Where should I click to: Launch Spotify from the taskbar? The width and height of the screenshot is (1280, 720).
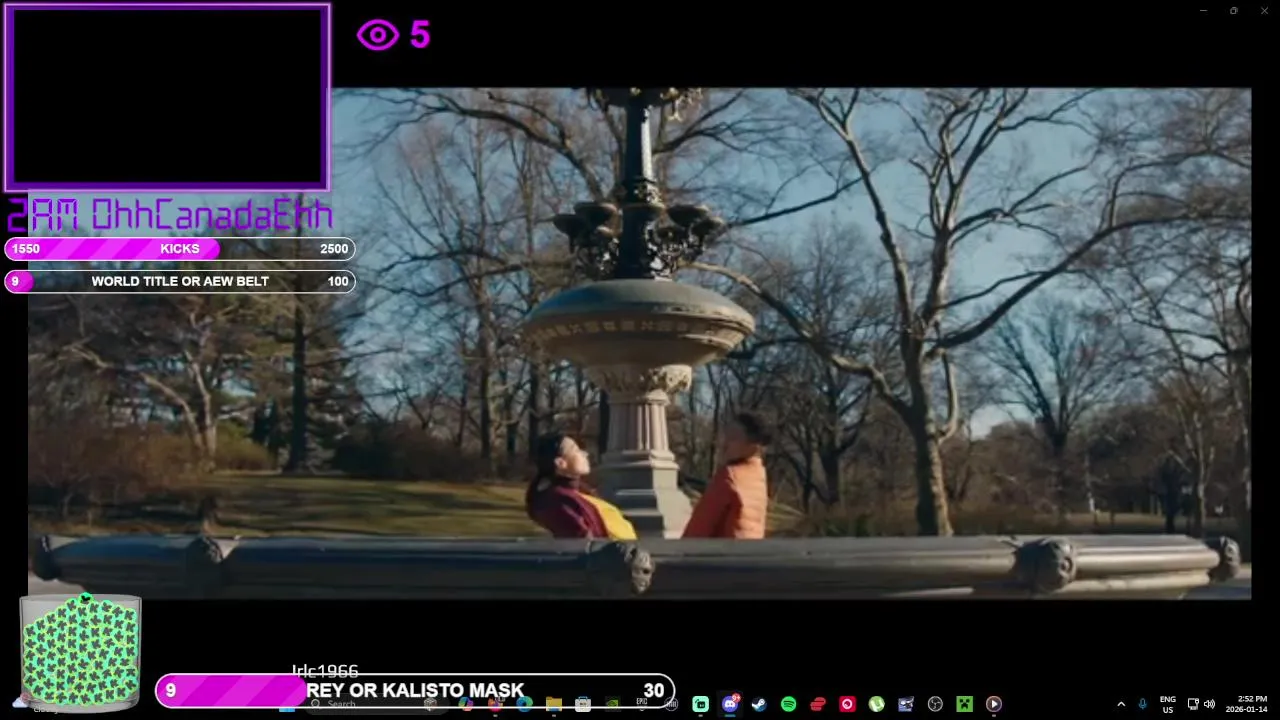pyautogui.click(x=788, y=704)
